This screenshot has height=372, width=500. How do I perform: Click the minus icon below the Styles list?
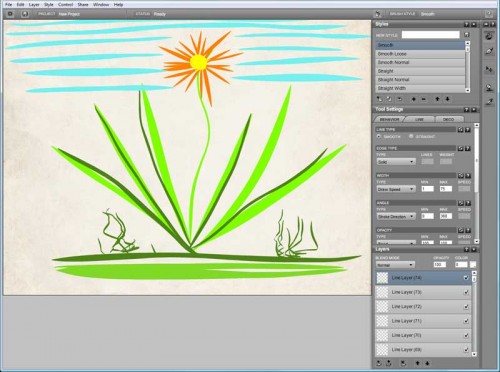point(423,99)
